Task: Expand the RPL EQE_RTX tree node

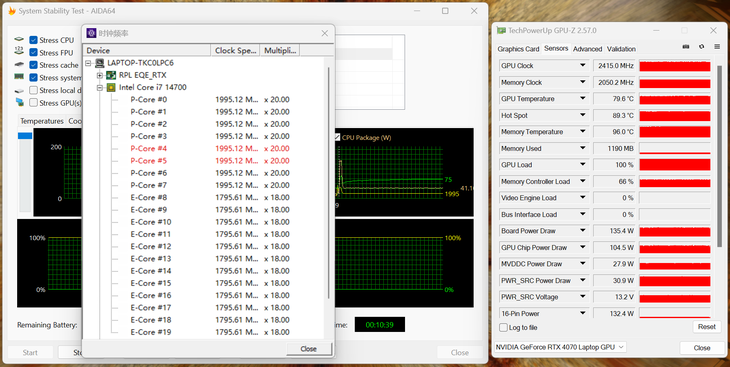Action: 100,75
